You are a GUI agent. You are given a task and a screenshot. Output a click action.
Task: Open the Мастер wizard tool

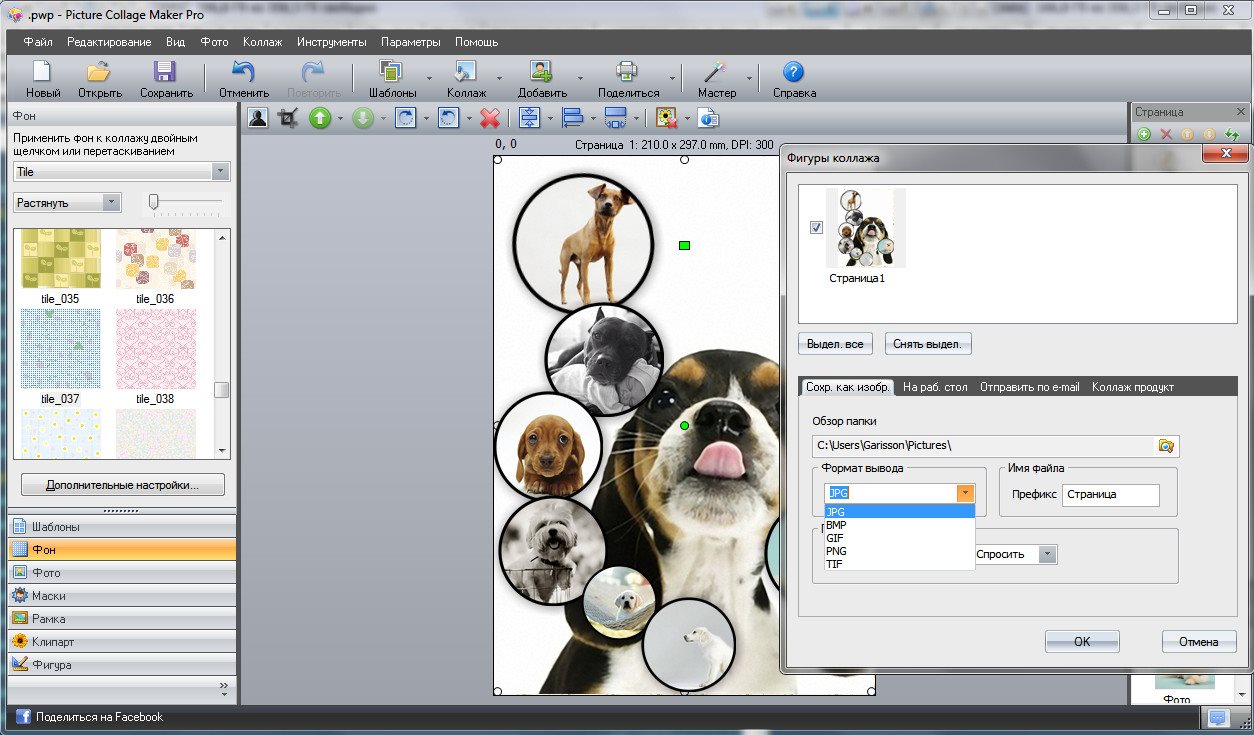(715, 79)
